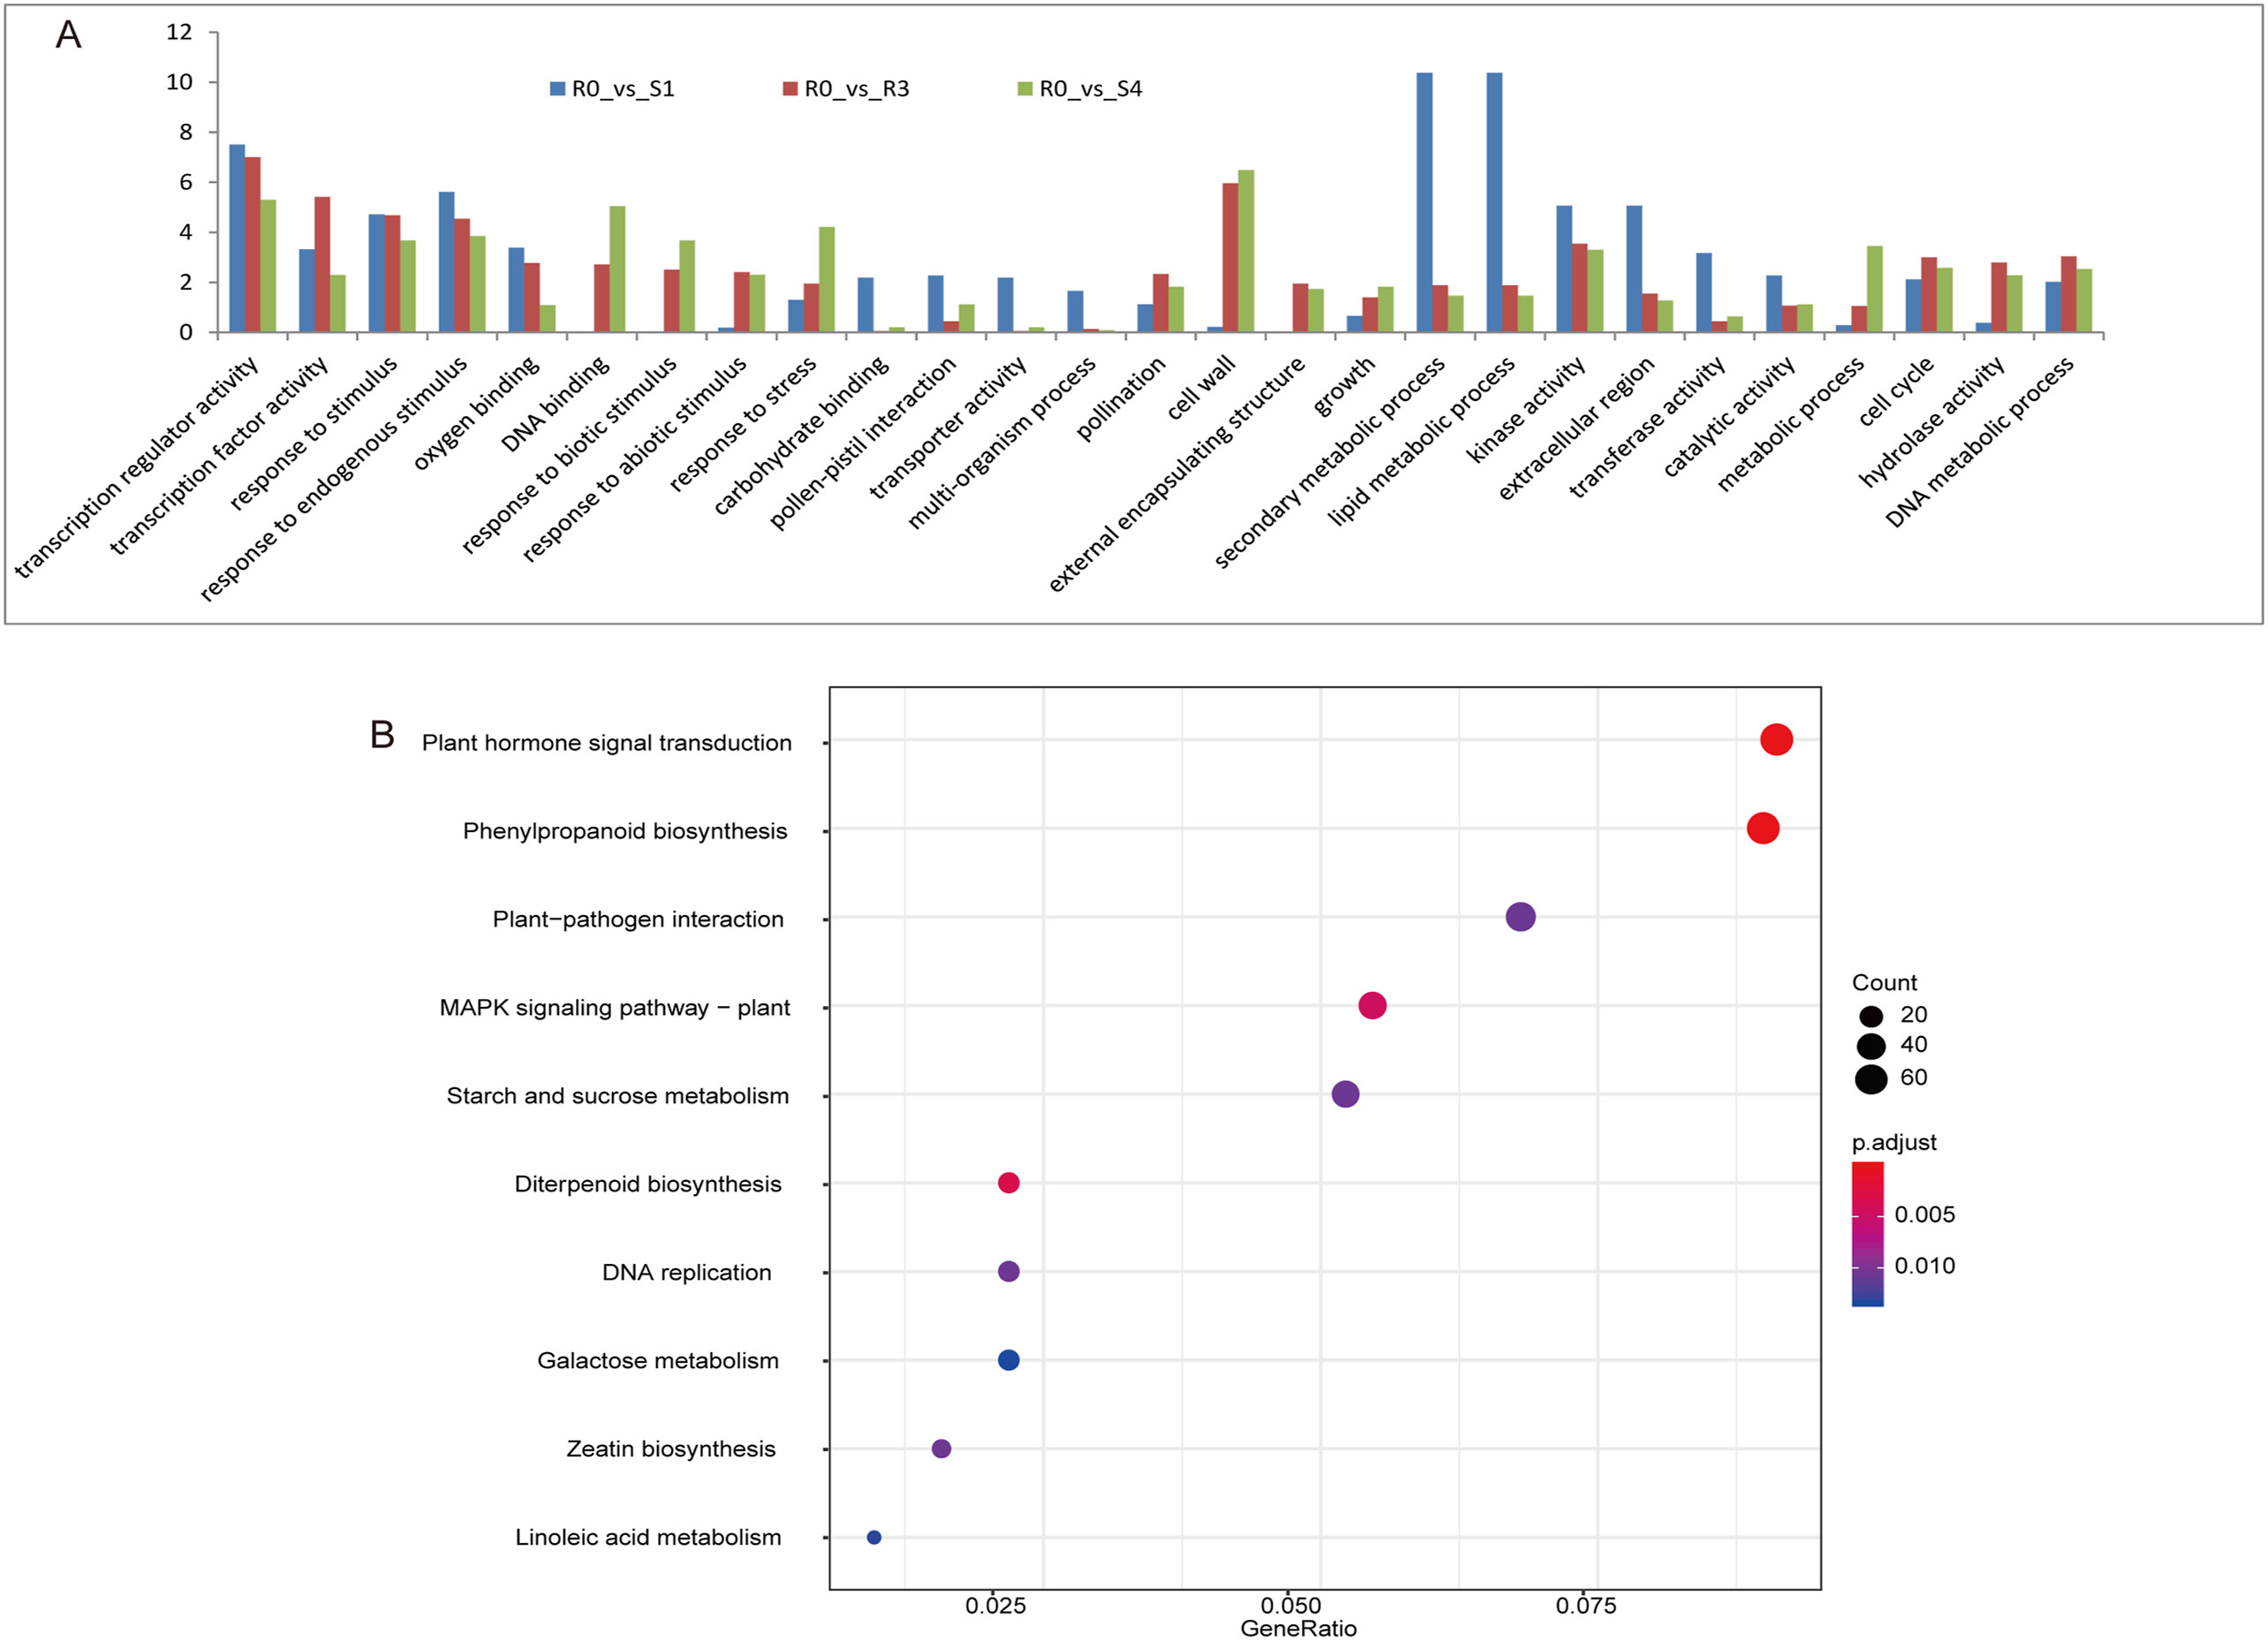Click the panel A letter label
The image size is (2268, 1641).
[x=68, y=35]
